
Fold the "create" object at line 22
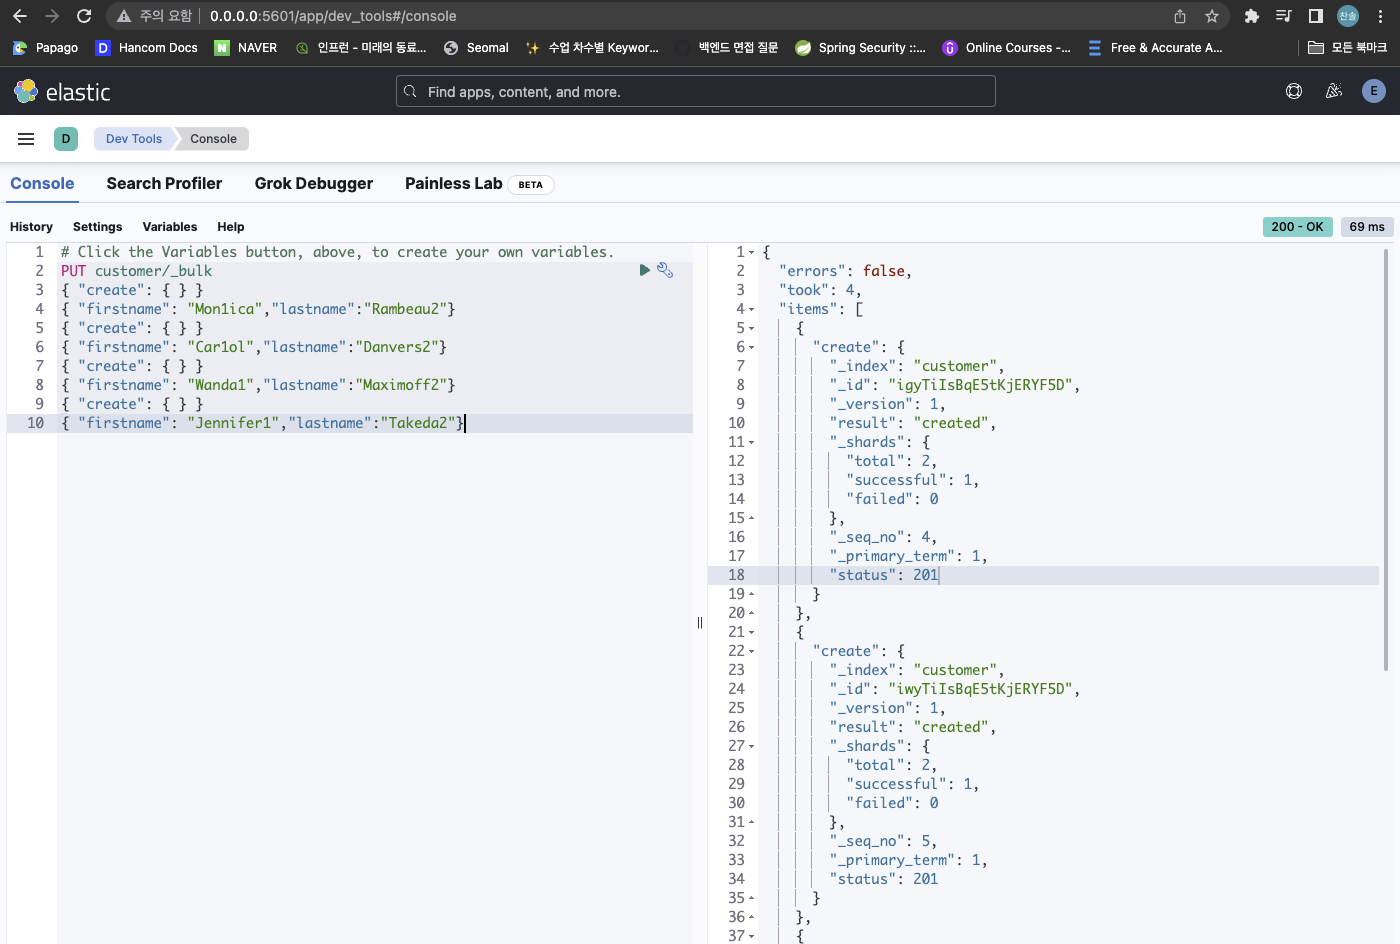pyautogui.click(x=752, y=652)
